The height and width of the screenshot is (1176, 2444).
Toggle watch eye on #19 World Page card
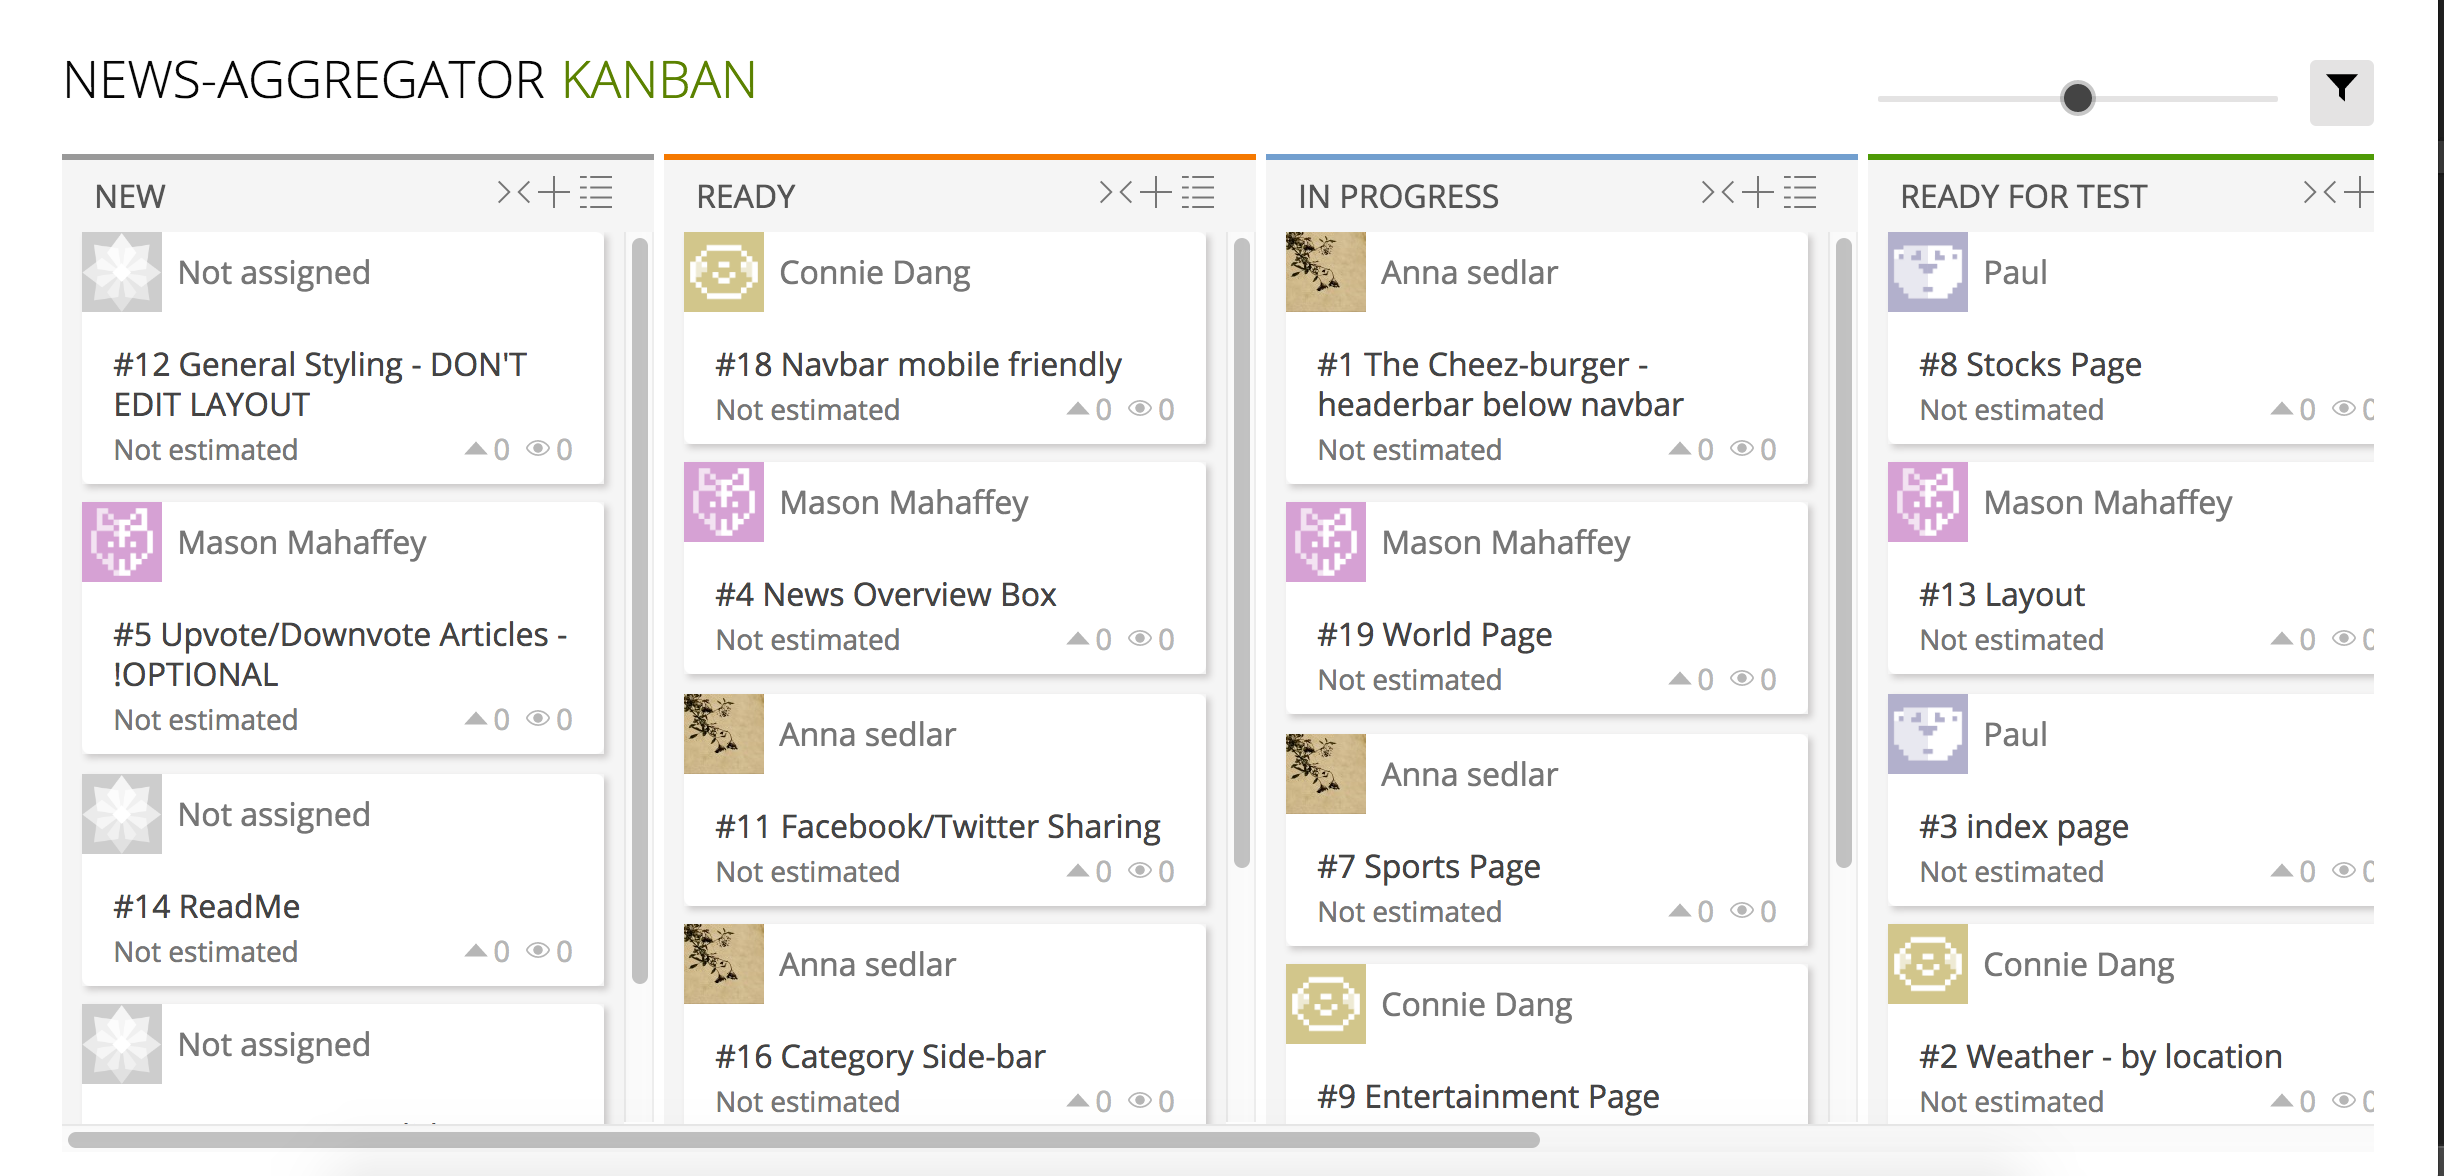(1742, 678)
